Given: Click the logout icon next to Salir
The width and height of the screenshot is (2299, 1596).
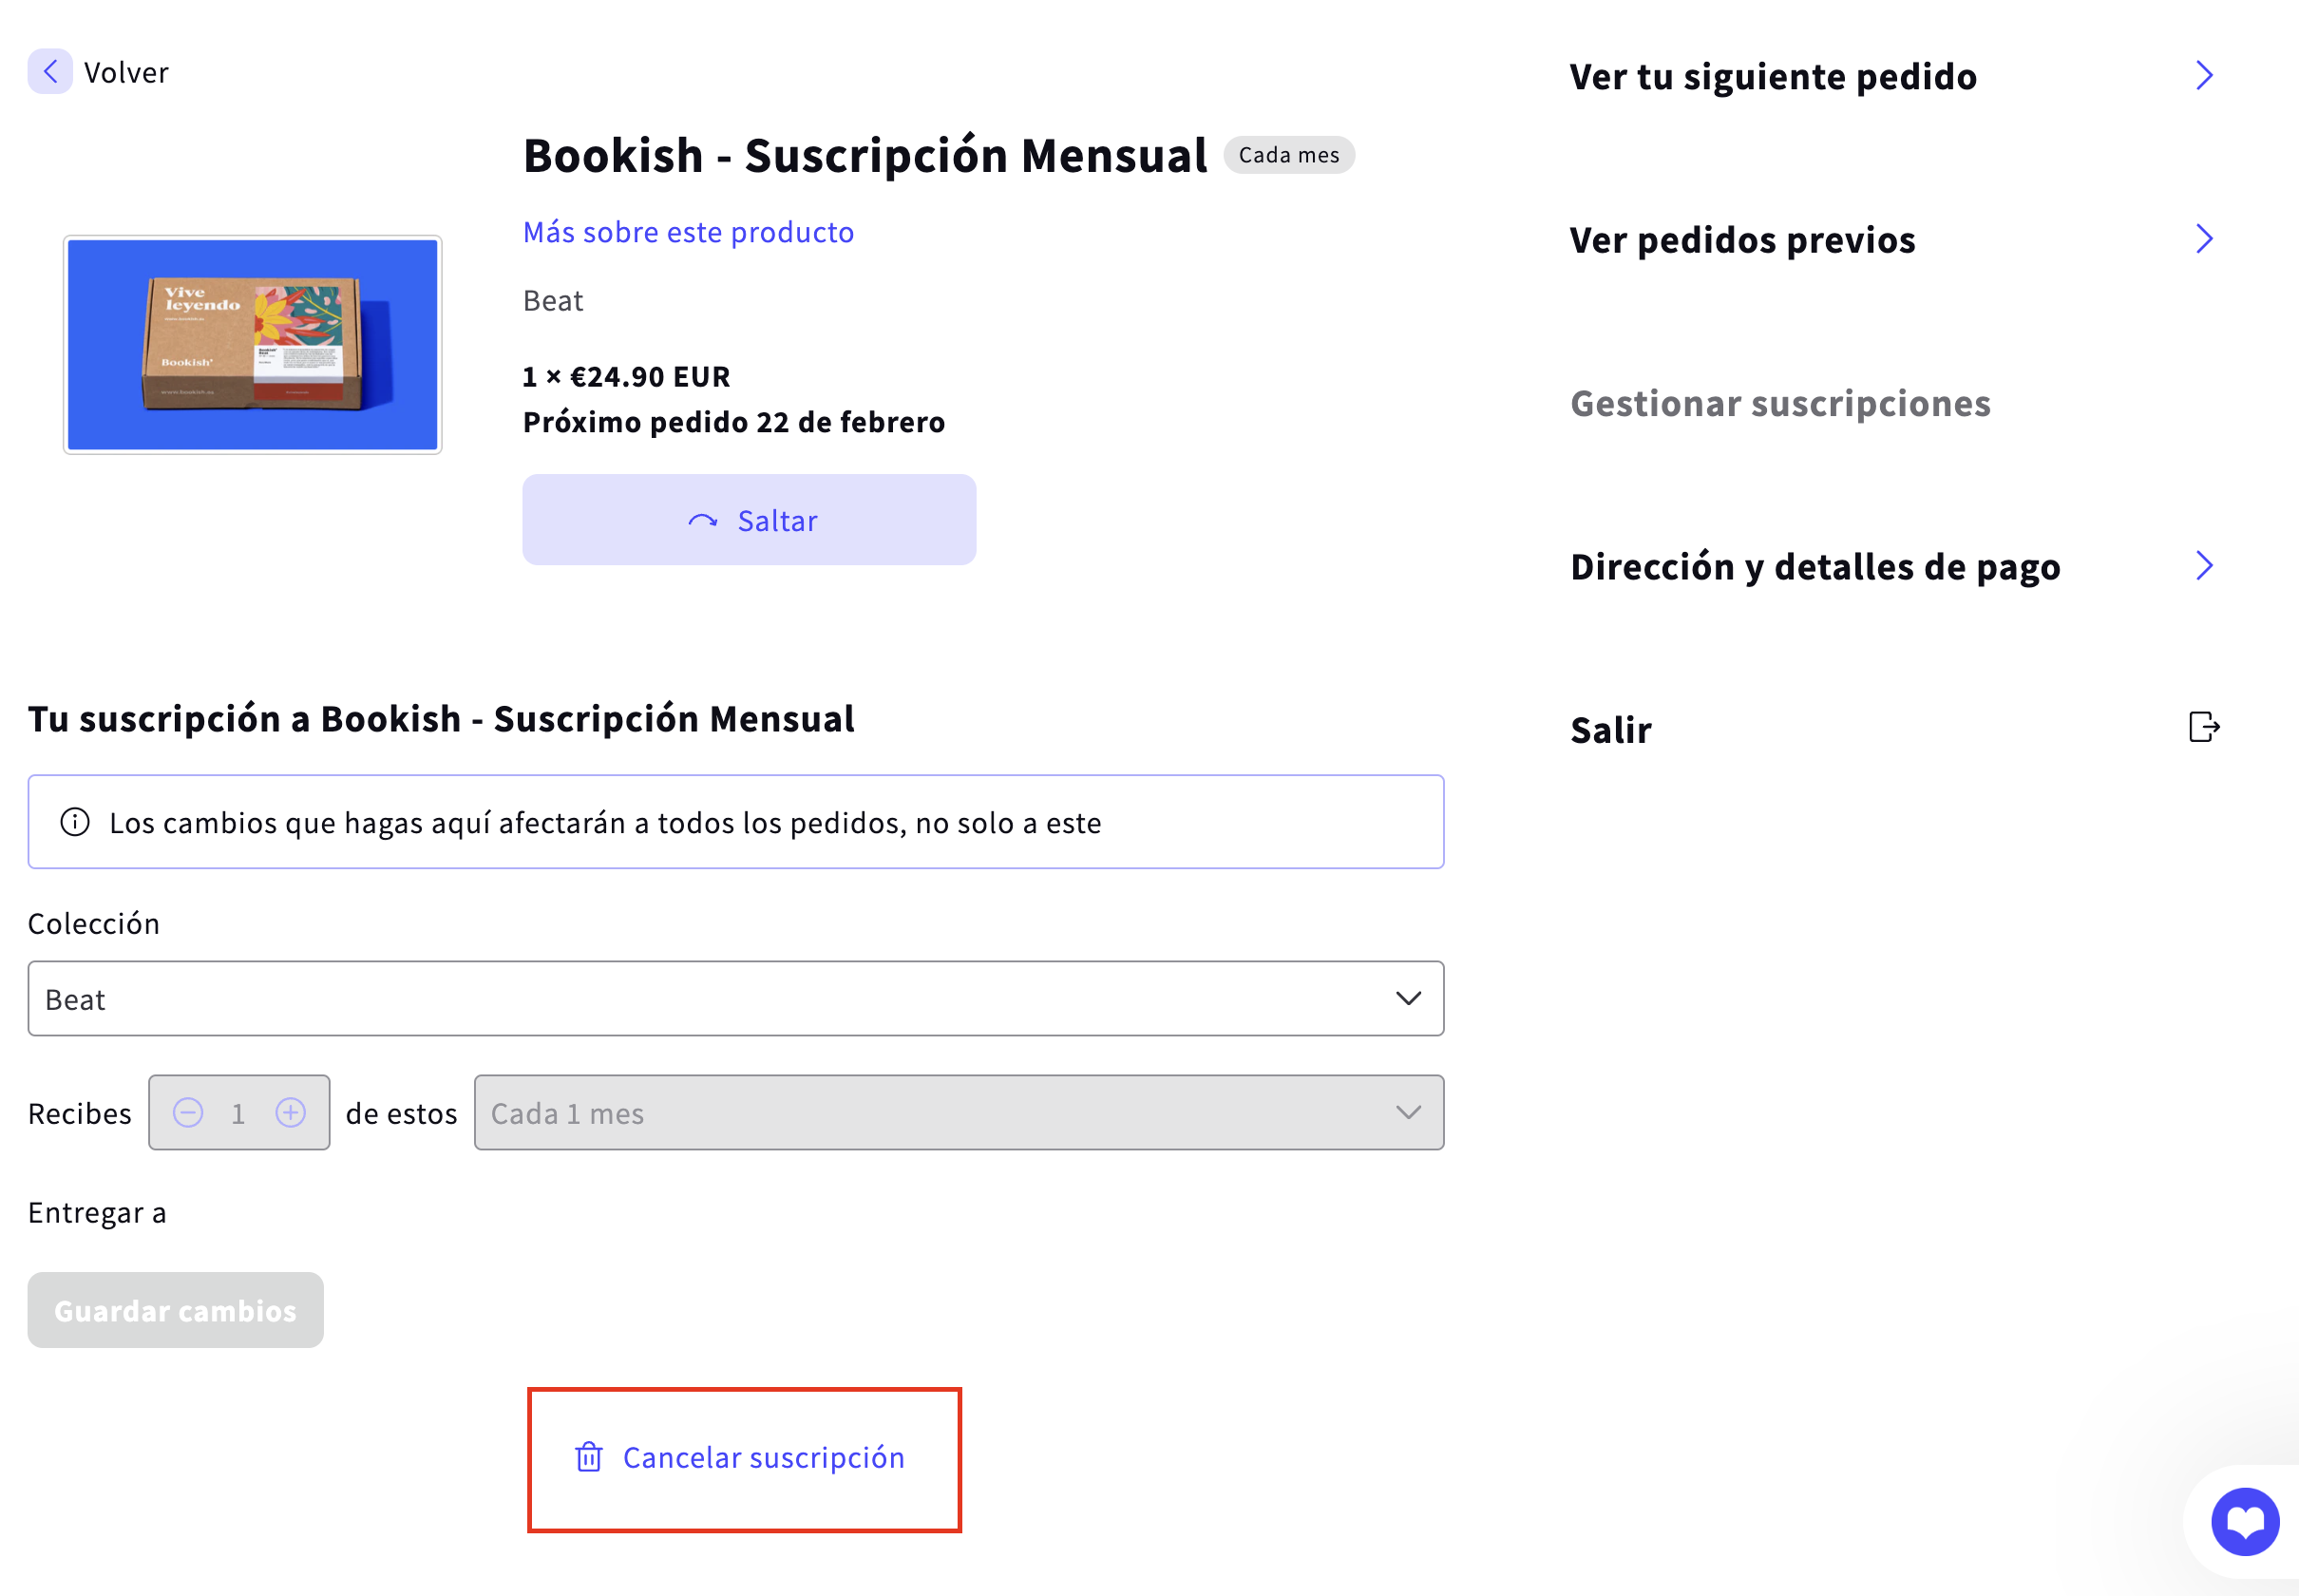Looking at the screenshot, I should pyautogui.click(x=2203, y=727).
